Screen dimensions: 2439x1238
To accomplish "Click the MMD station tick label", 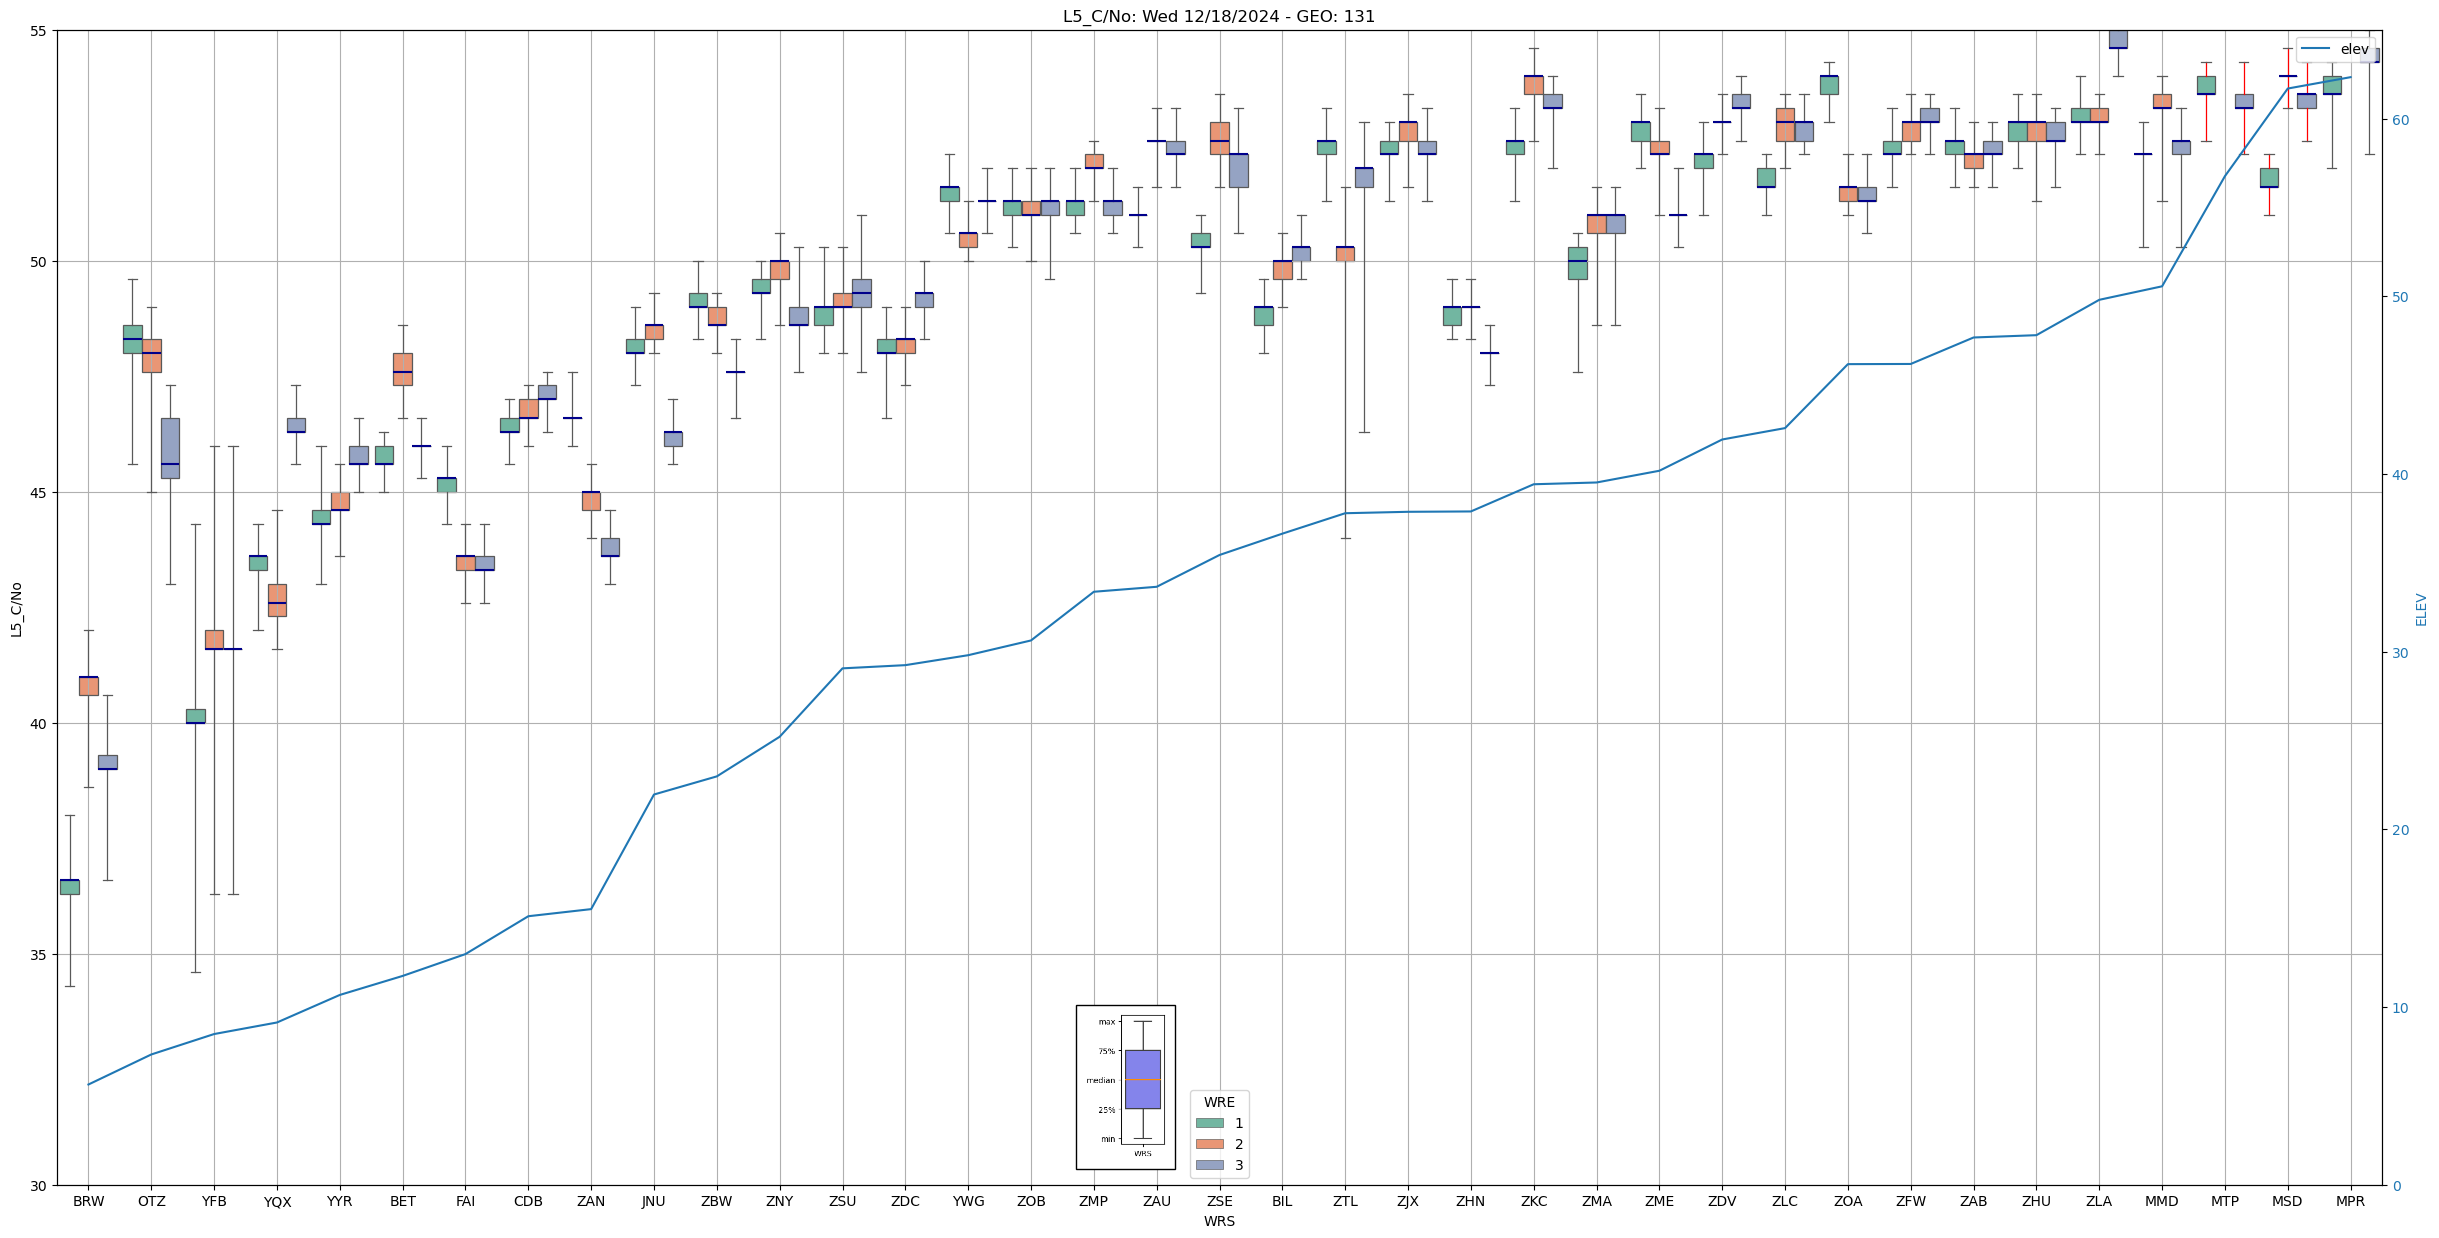I will (x=2161, y=1201).
